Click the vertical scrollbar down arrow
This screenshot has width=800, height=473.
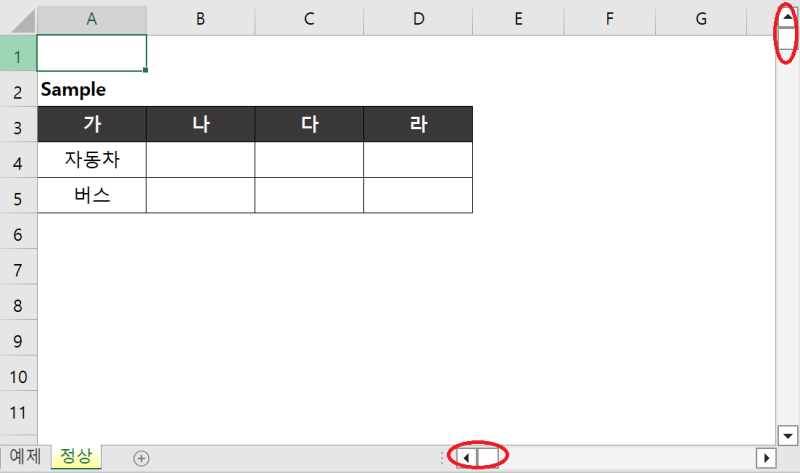point(788,436)
